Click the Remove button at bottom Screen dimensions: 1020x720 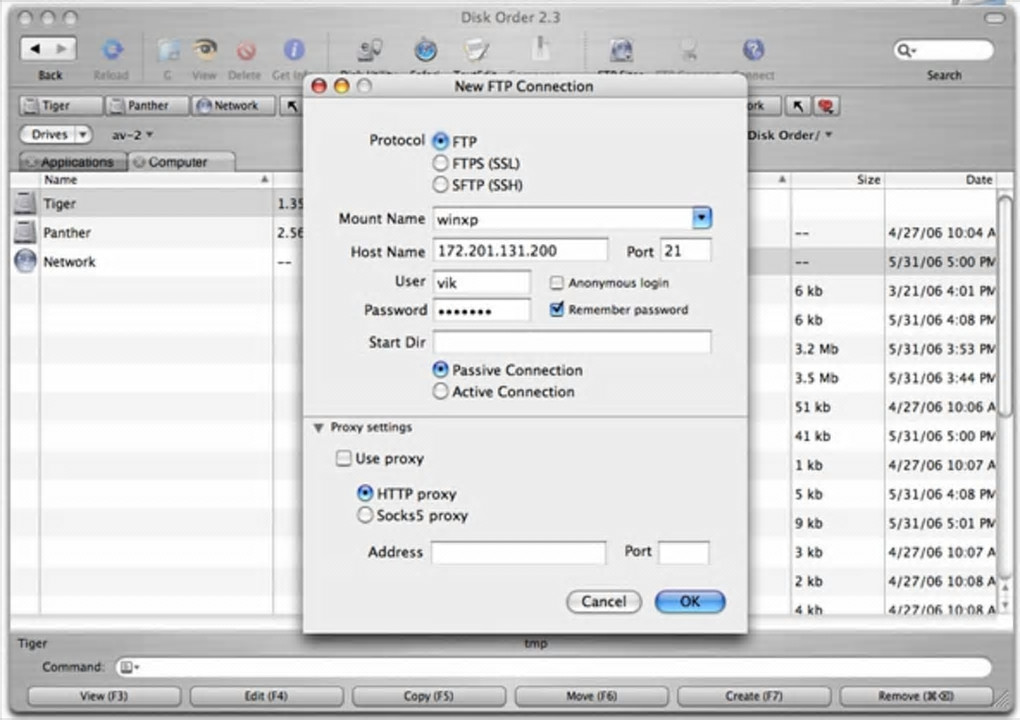pyautogui.click(x=916, y=696)
